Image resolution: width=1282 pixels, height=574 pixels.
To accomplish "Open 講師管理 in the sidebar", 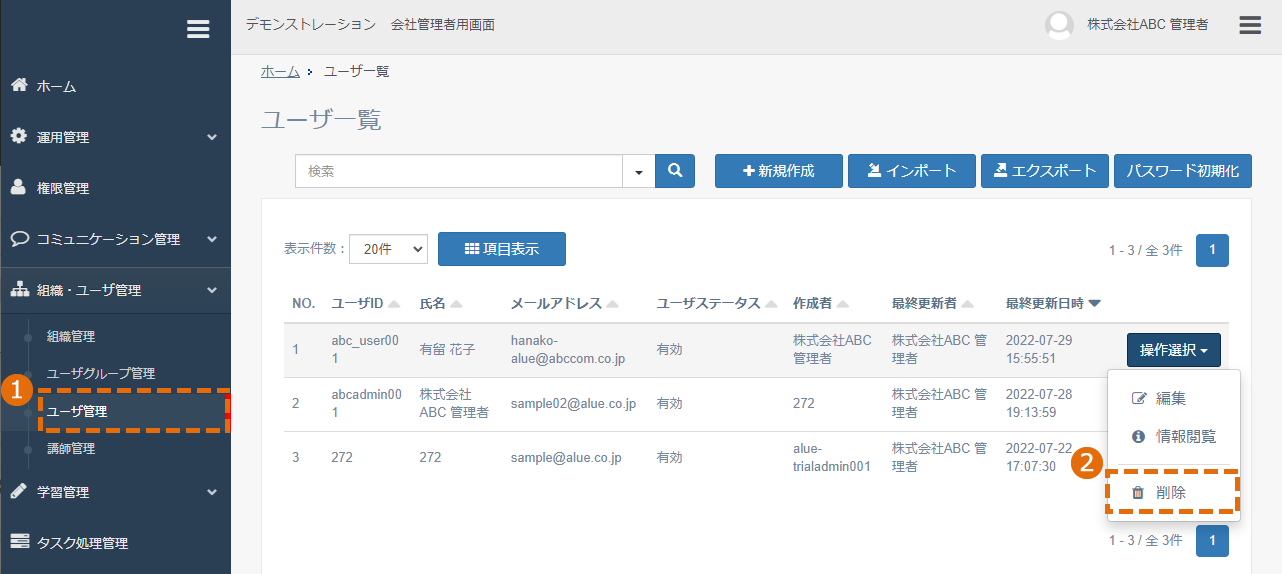I will point(71,449).
